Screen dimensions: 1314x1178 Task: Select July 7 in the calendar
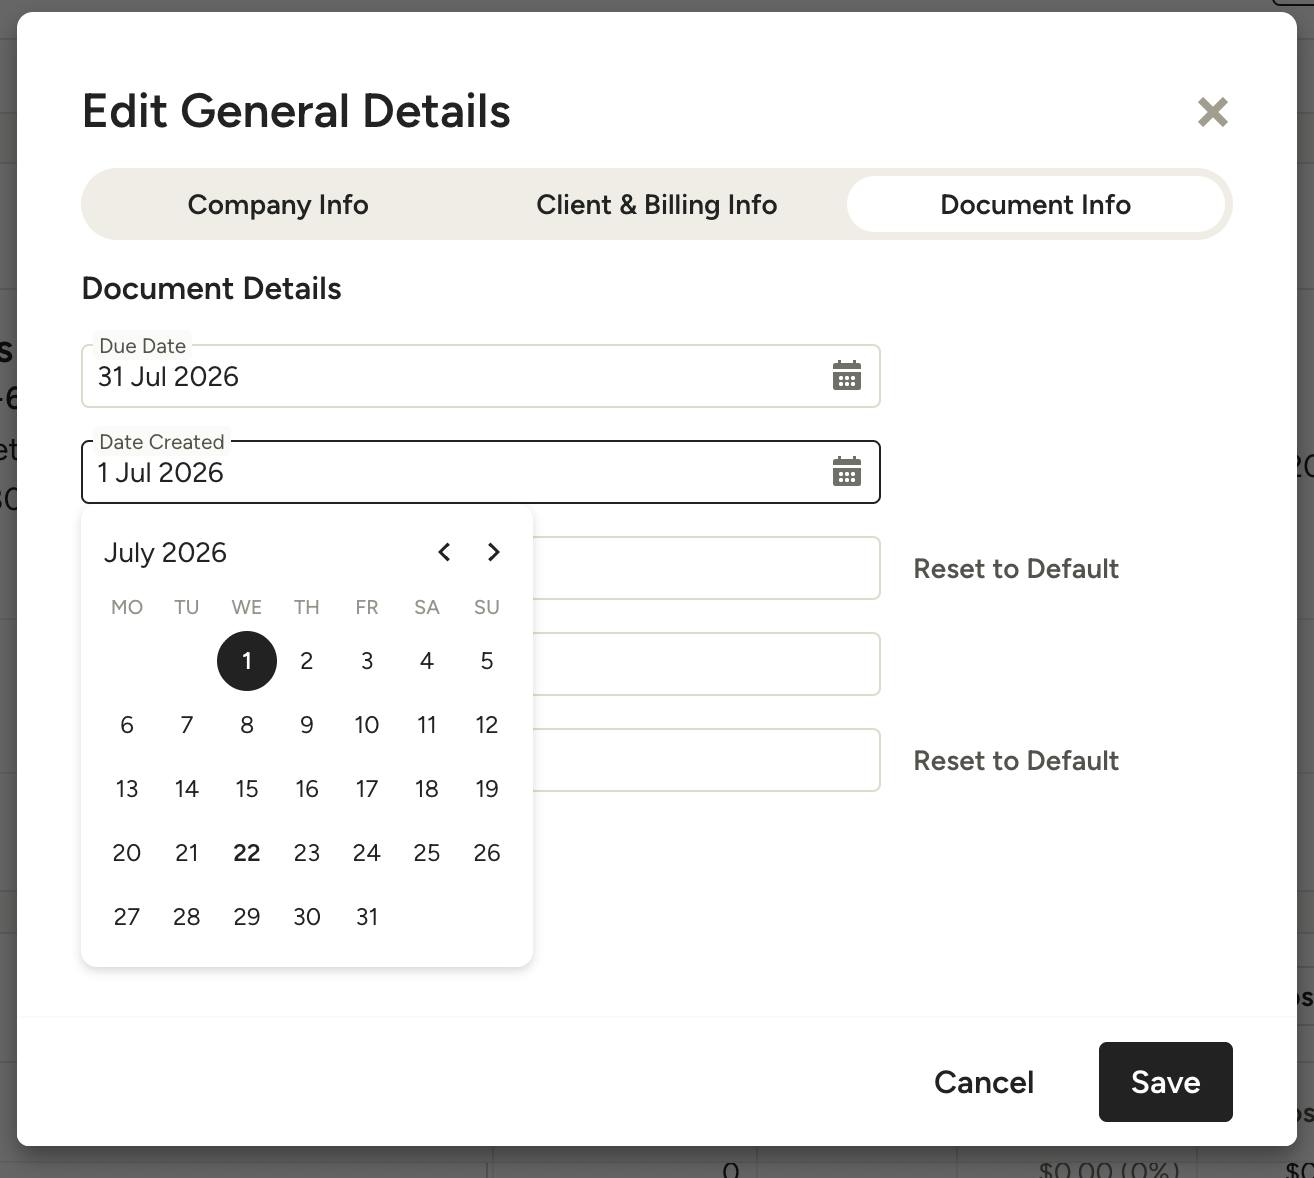click(x=187, y=725)
